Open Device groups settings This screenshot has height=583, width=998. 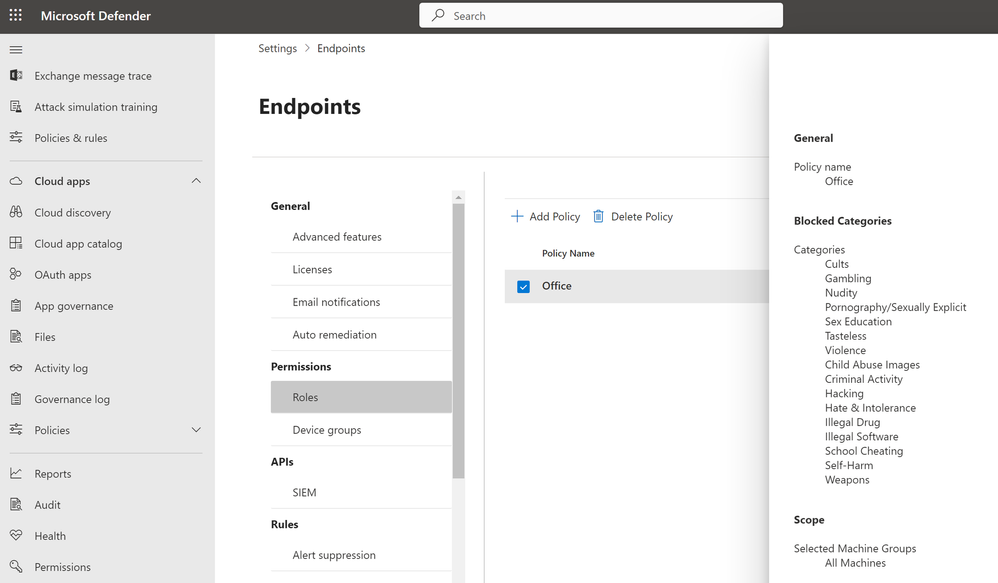(x=327, y=430)
